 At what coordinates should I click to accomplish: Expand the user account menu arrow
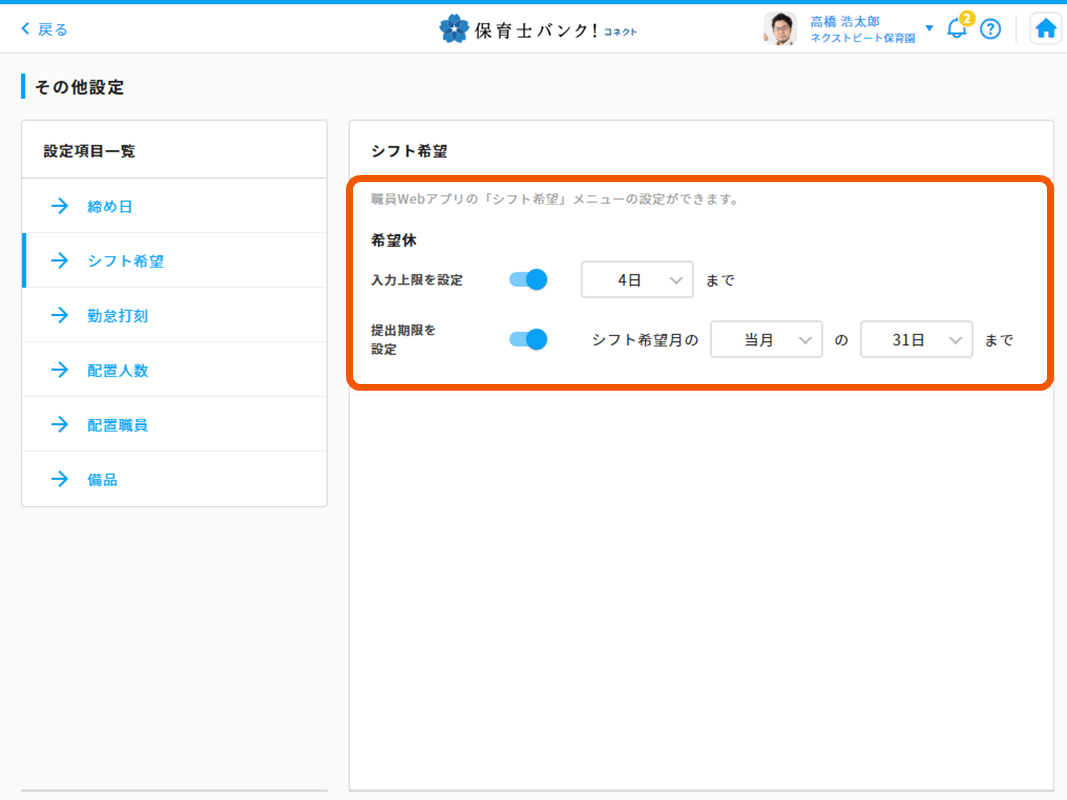click(929, 28)
